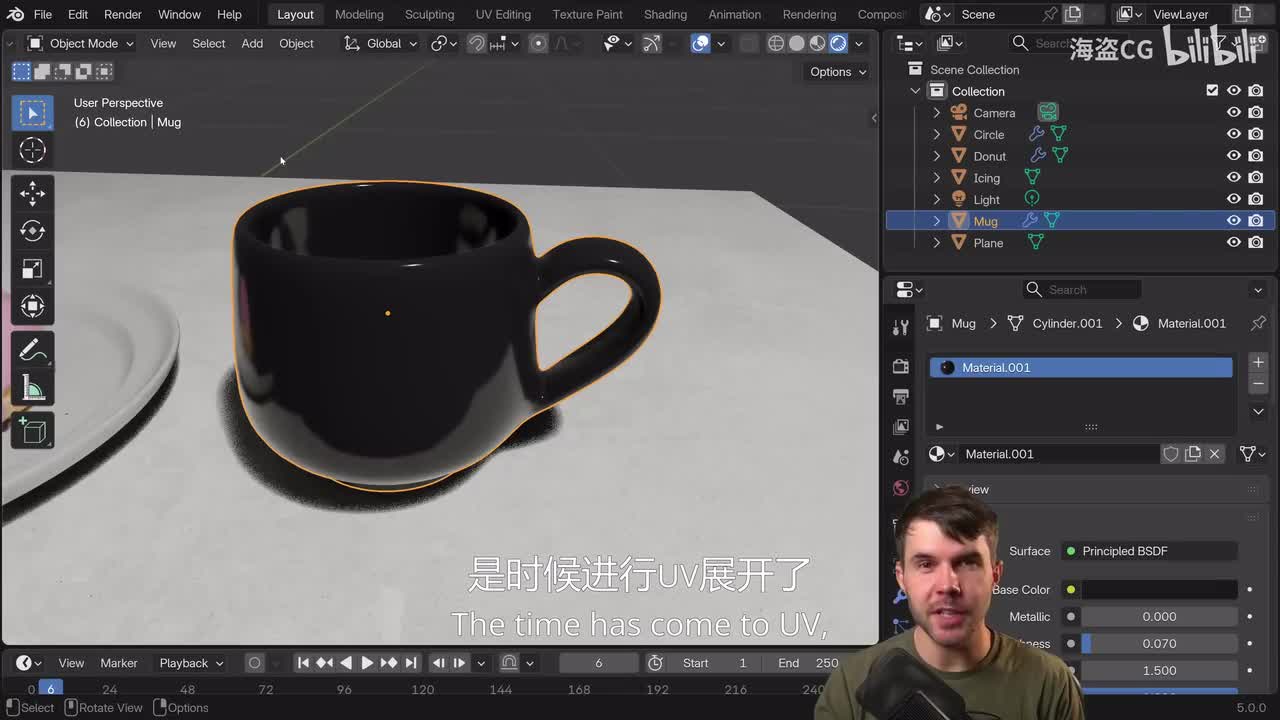Jump to the timeline start frame
This screenshot has width=1280, height=720.
pyautogui.click(x=303, y=662)
